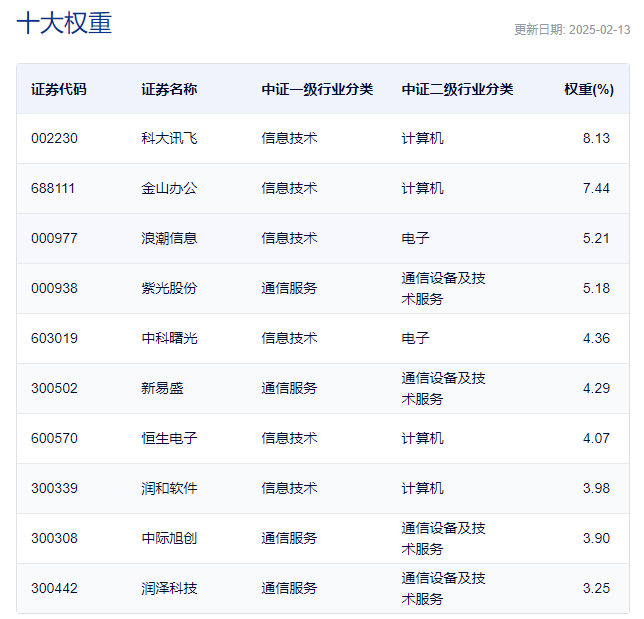644x619 pixels.
Task: Click the 证券代码 column header
Action: click(x=59, y=89)
